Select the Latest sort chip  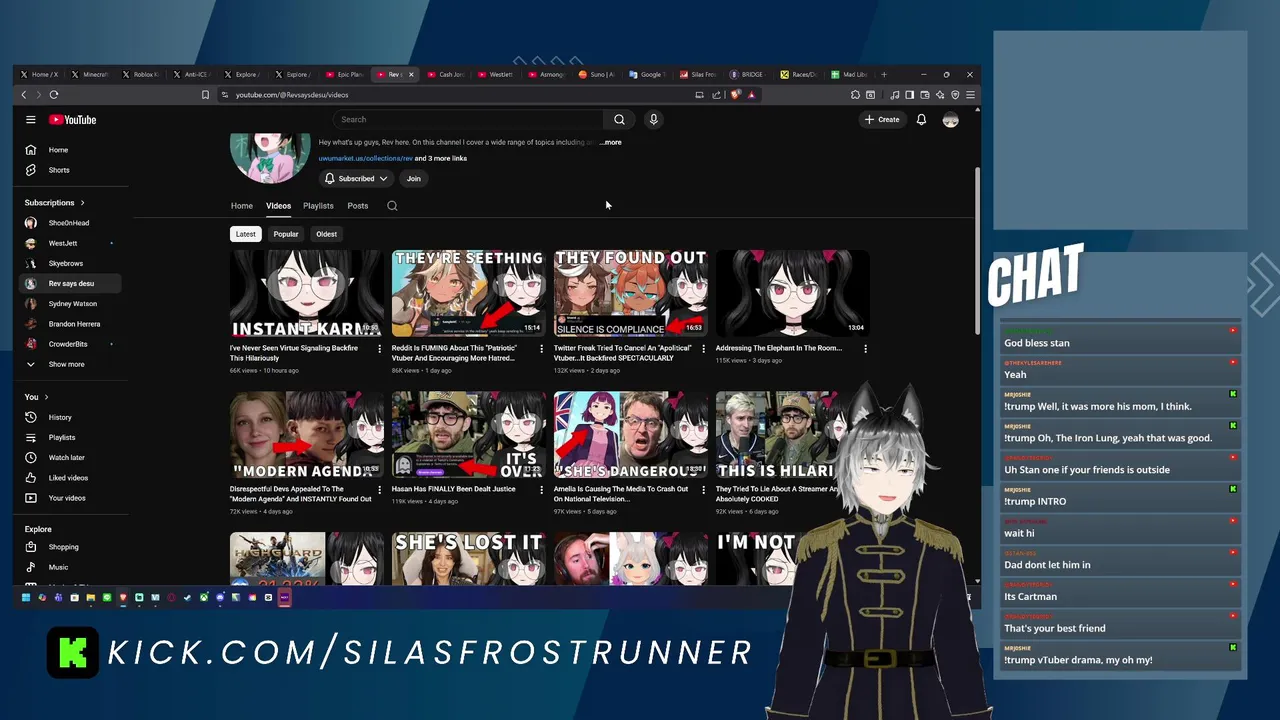tap(245, 234)
